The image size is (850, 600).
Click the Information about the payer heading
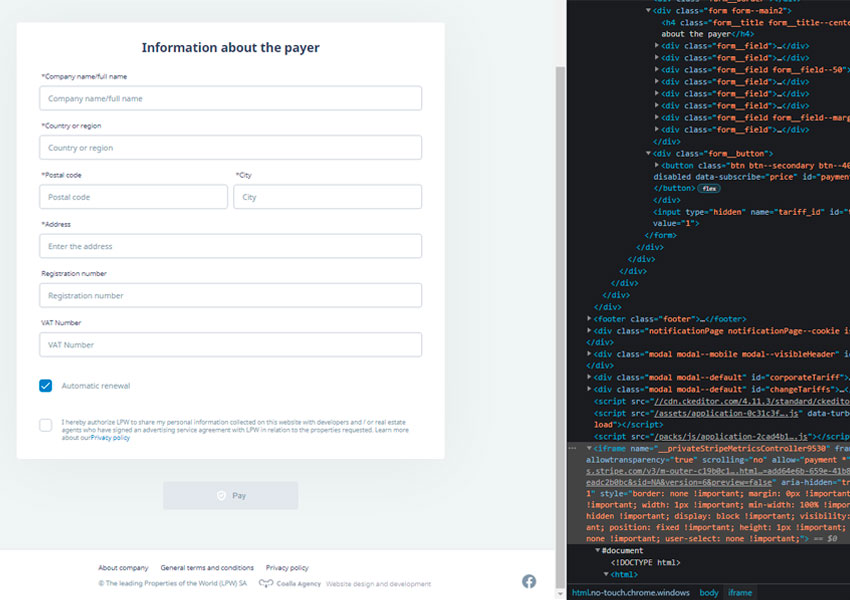230,47
